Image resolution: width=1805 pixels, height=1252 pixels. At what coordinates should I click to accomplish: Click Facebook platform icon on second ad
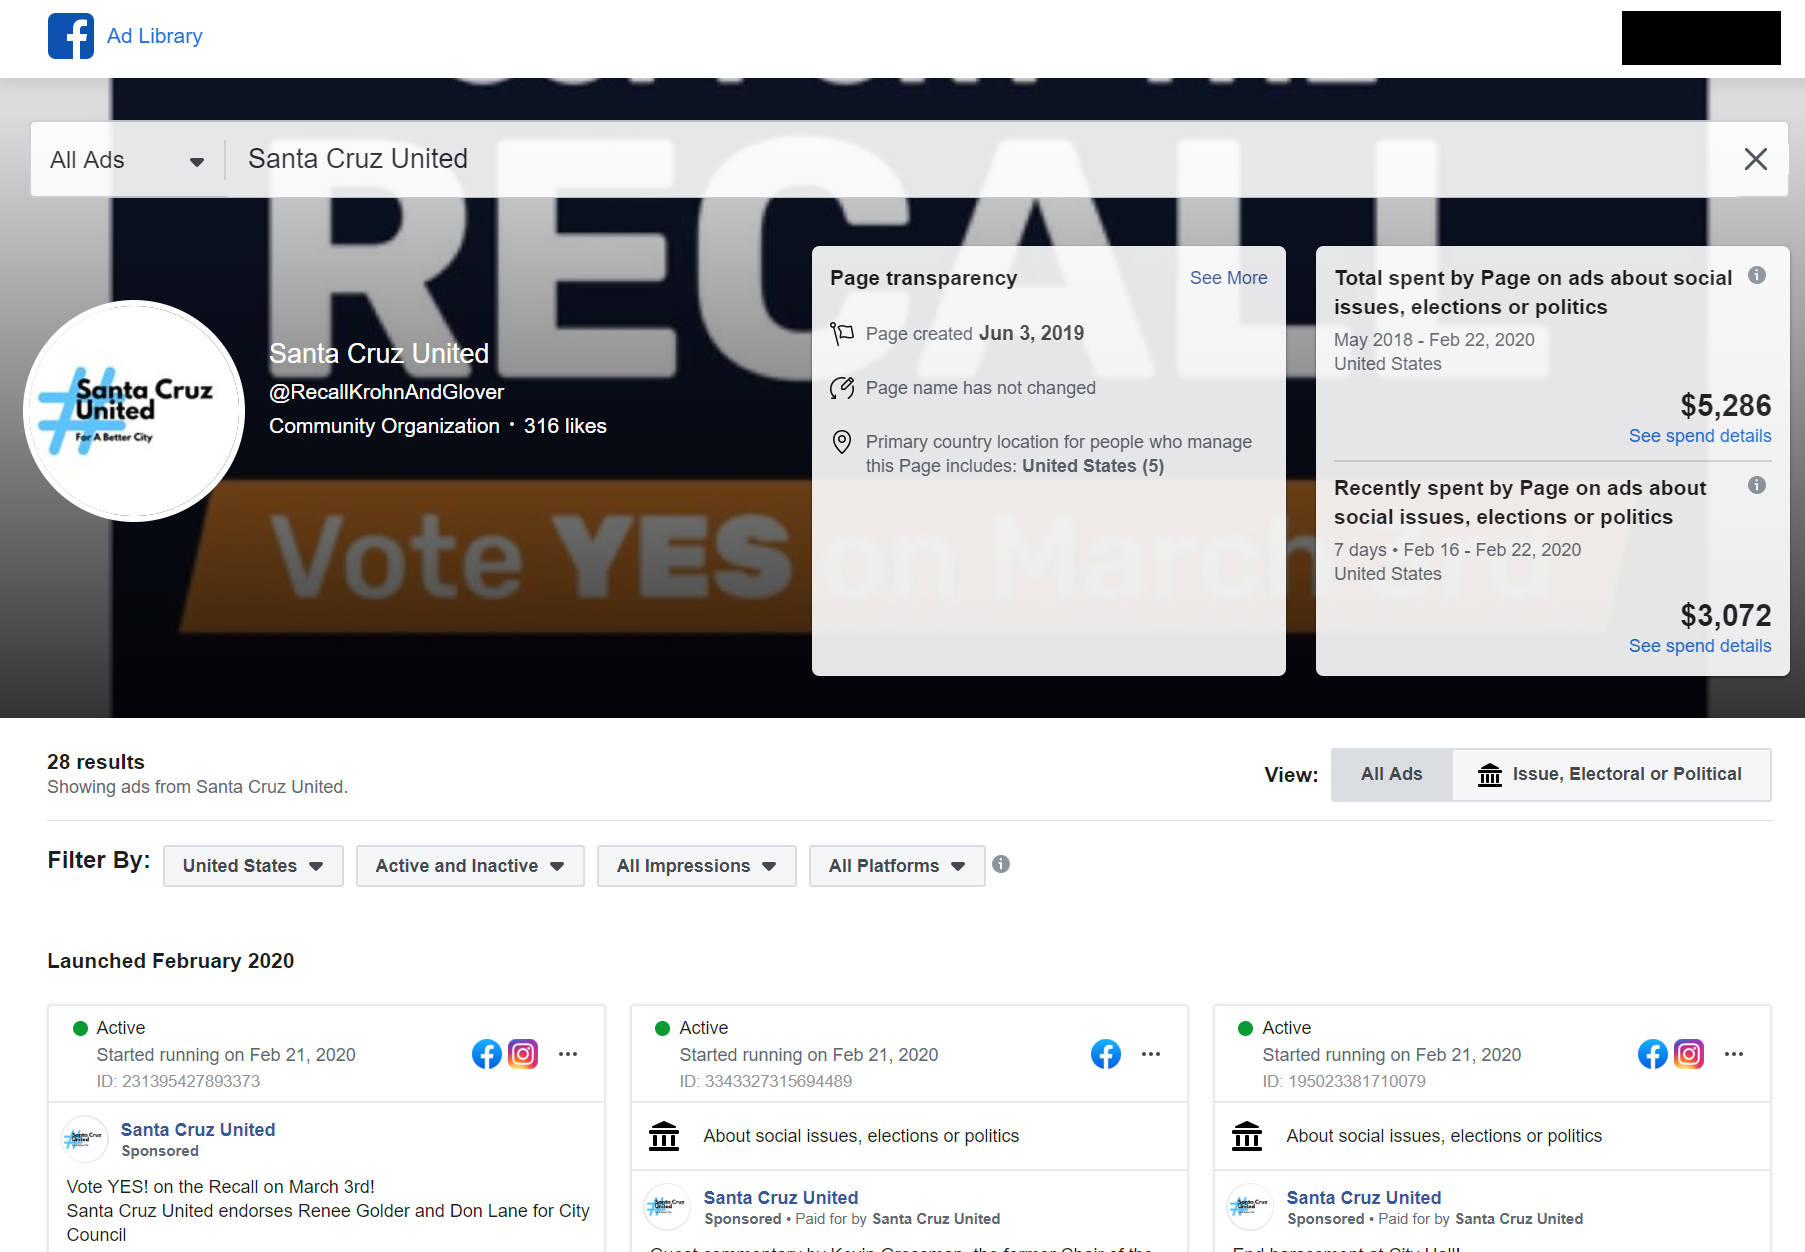point(1106,1054)
